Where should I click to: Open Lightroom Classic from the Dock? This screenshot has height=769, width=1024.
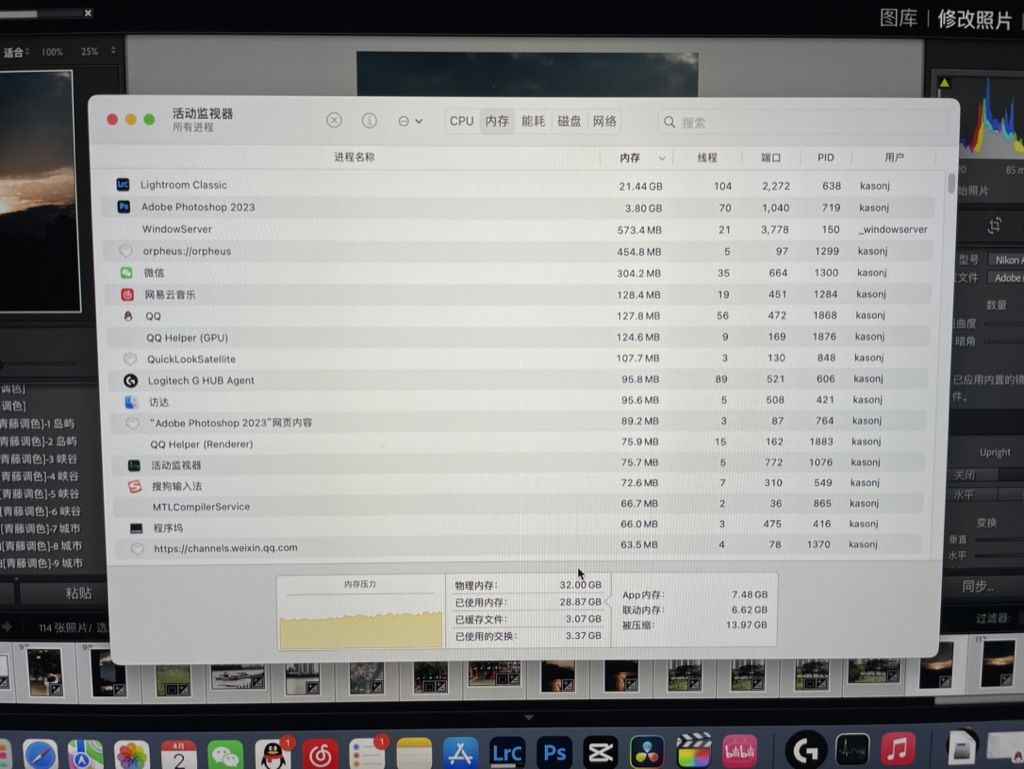[508, 751]
